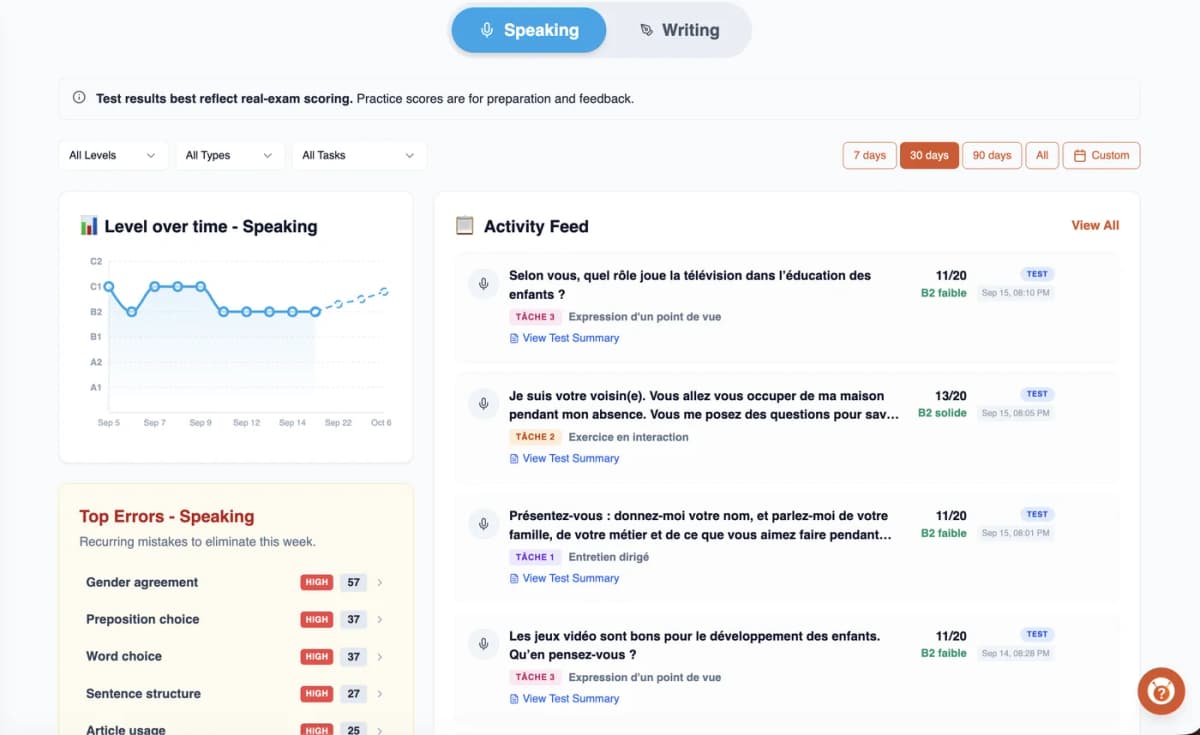Click document icon beside télévision View Test Summary
The height and width of the screenshot is (735, 1200).
coord(514,338)
